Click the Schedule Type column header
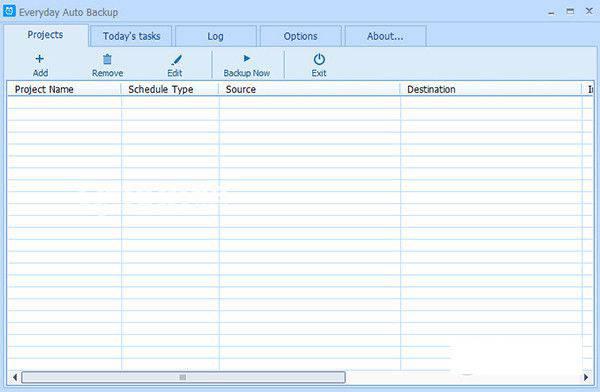 point(170,89)
